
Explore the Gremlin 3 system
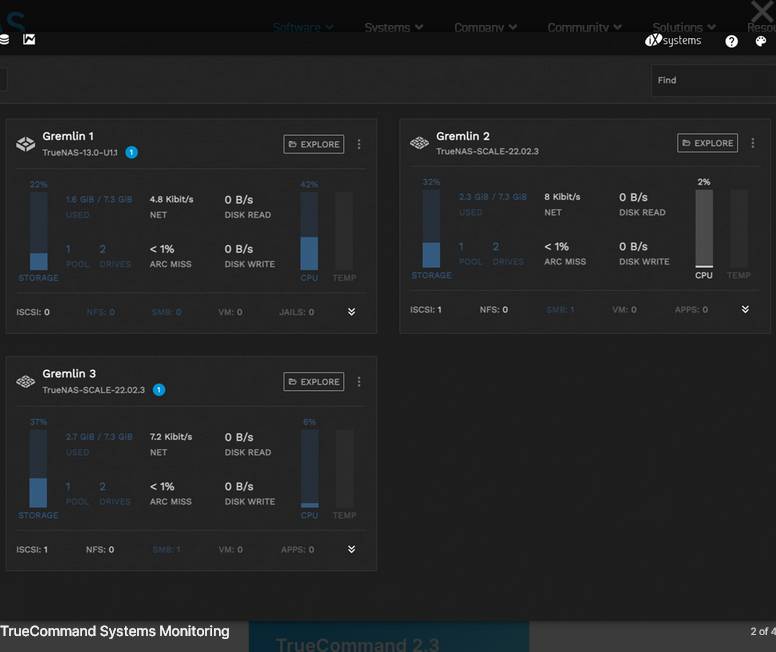(x=314, y=382)
